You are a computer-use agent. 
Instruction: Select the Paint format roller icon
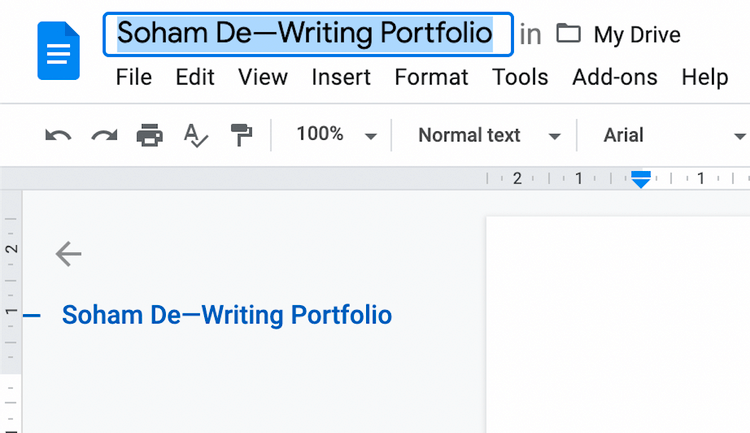pyautogui.click(x=242, y=135)
